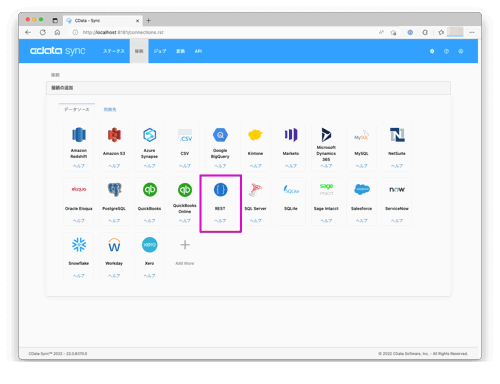Select the SQL Server connector
Viewport: 500px width, 384px height.
click(255, 190)
